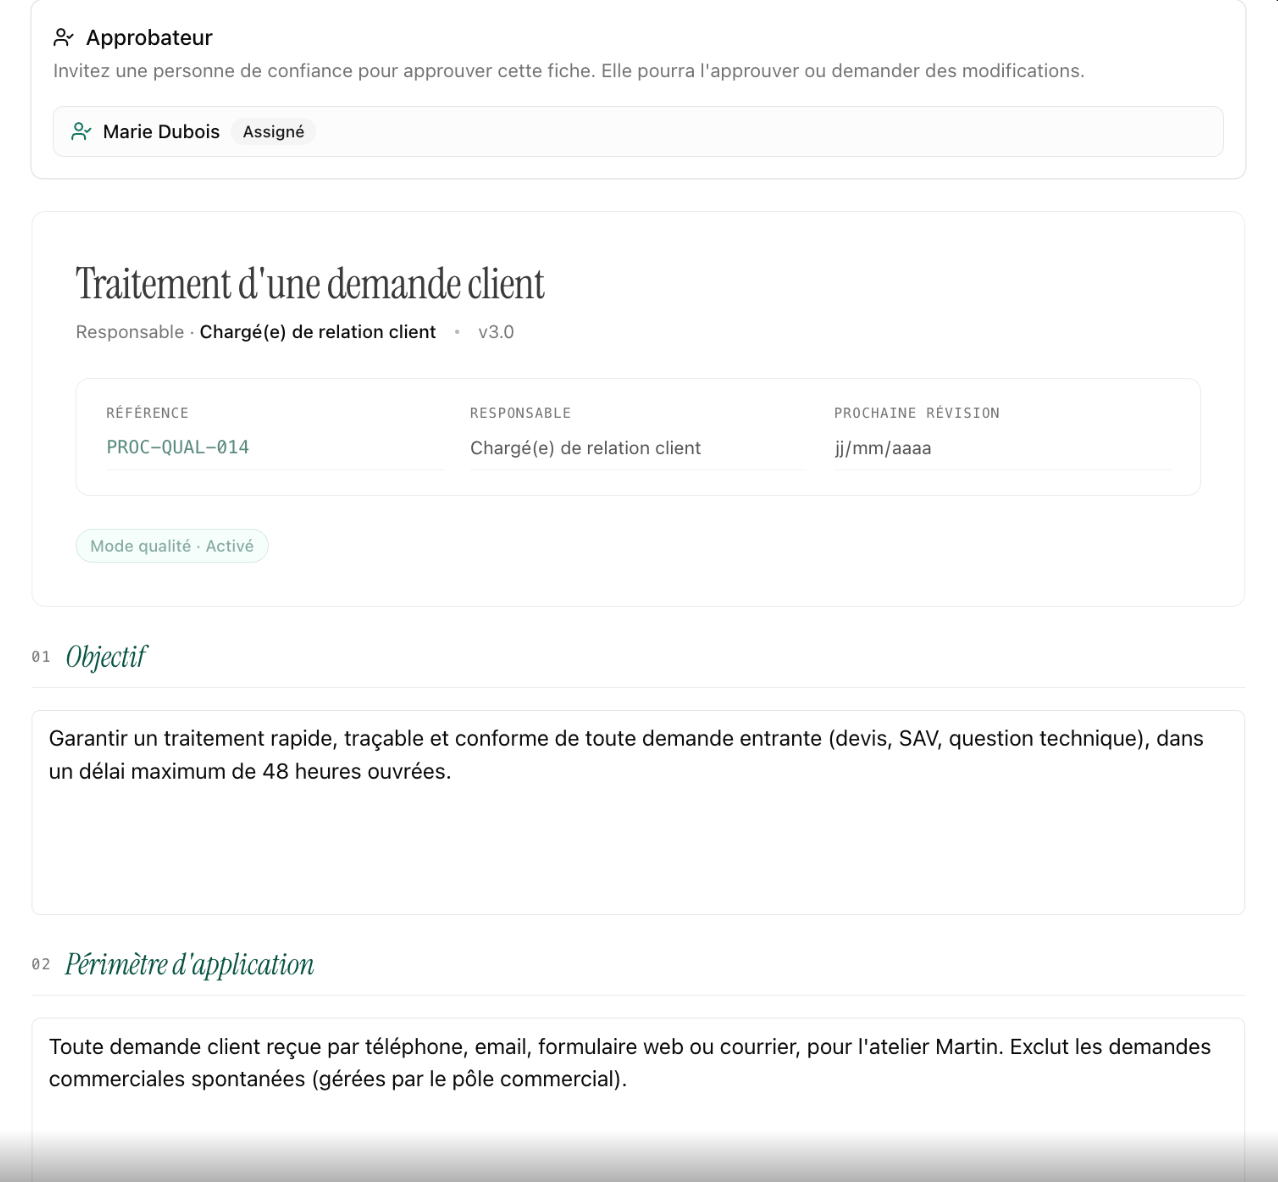
Task: Click the PROC-QUAL-014 reference field
Action: [x=274, y=448]
